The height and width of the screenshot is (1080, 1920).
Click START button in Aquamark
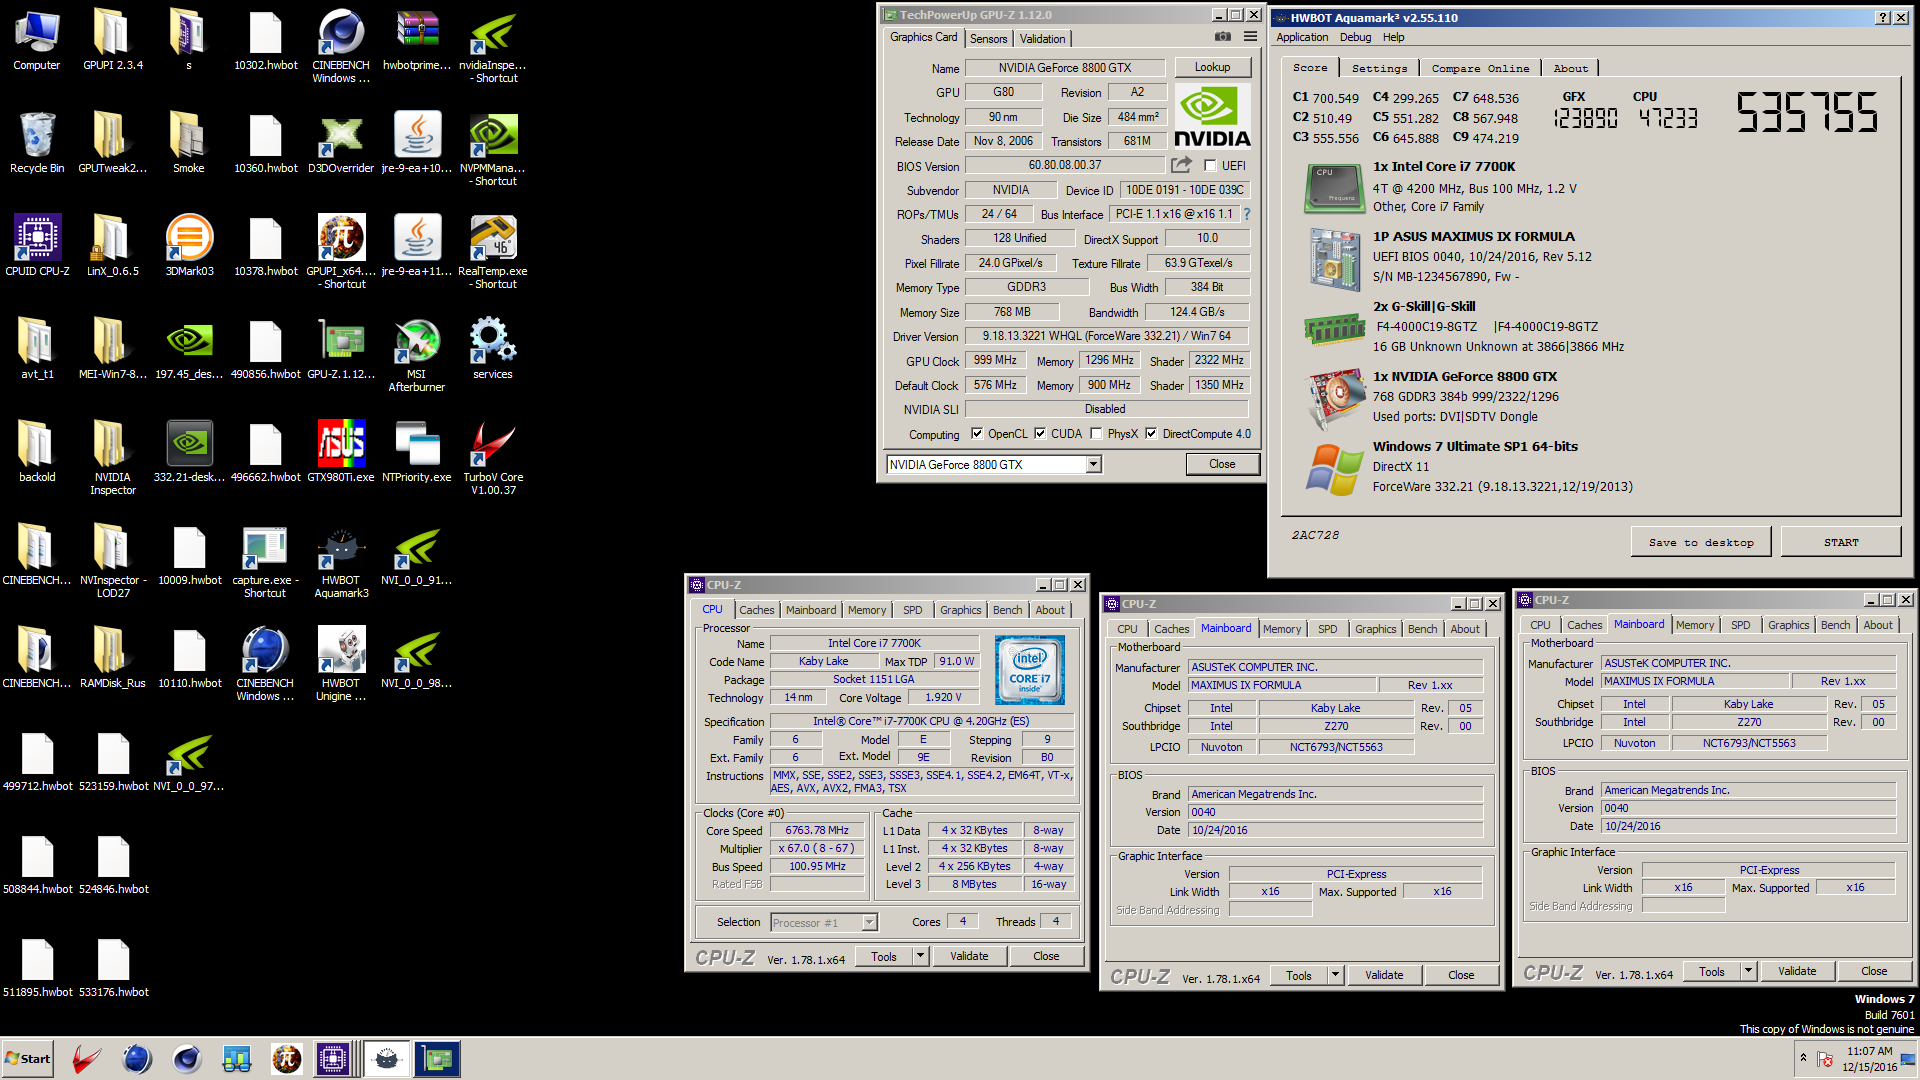(1841, 542)
